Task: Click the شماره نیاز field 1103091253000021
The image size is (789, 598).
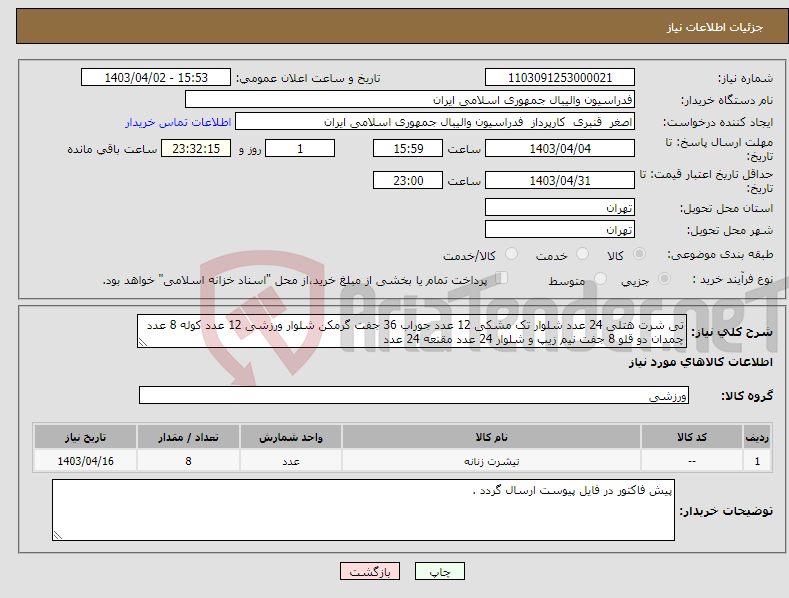Action: [x=560, y=78]
